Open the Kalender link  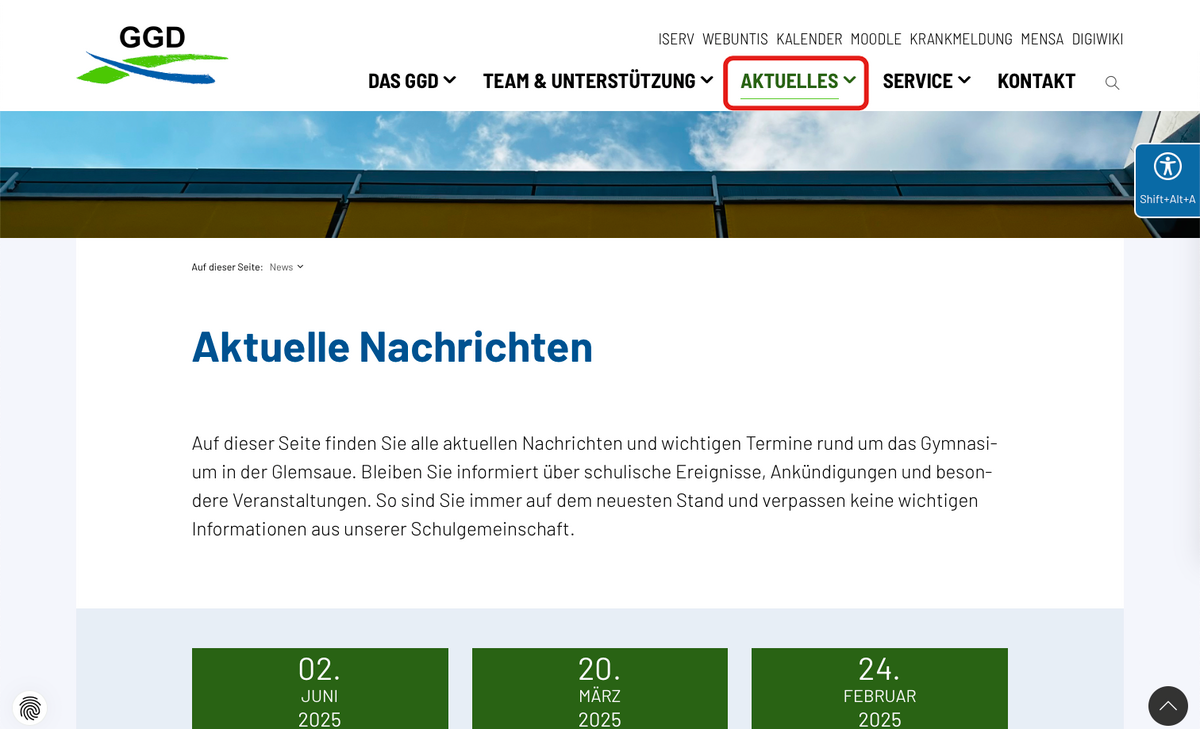(x=809, y=39)
